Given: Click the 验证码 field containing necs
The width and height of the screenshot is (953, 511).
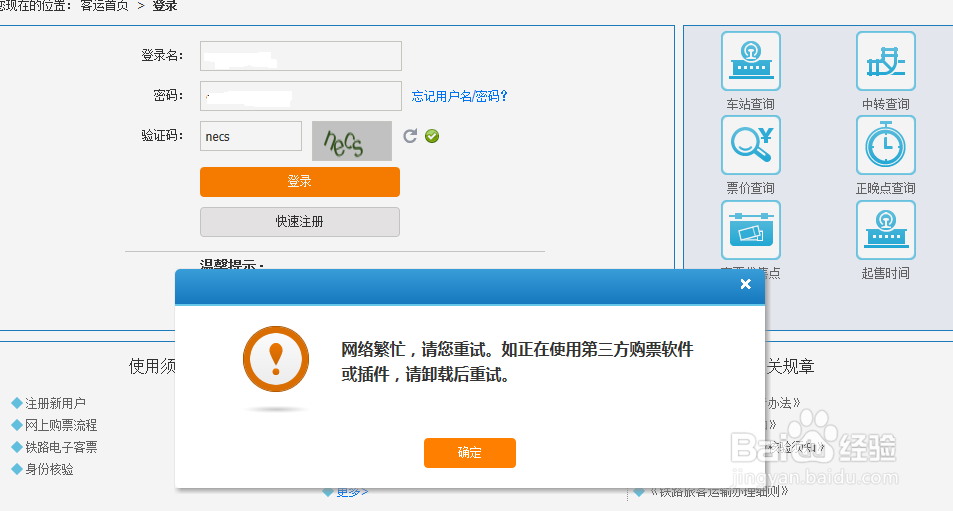Looking at the screenshot, I should coord(250,136).
